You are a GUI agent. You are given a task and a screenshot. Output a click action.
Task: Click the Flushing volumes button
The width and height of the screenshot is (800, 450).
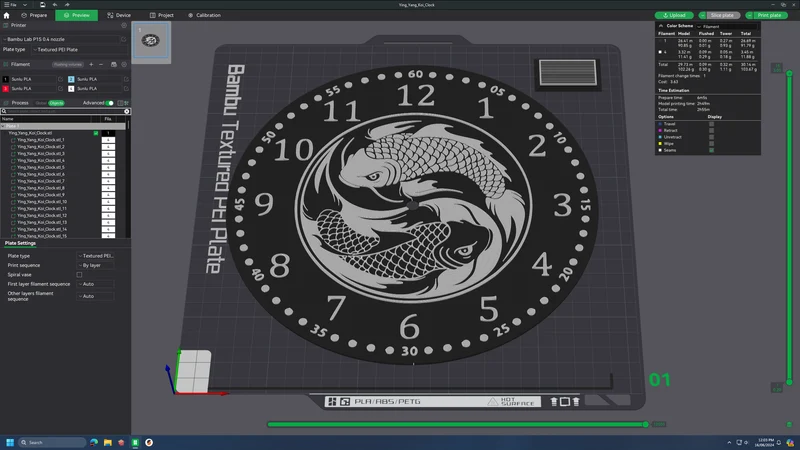point(68,64)
